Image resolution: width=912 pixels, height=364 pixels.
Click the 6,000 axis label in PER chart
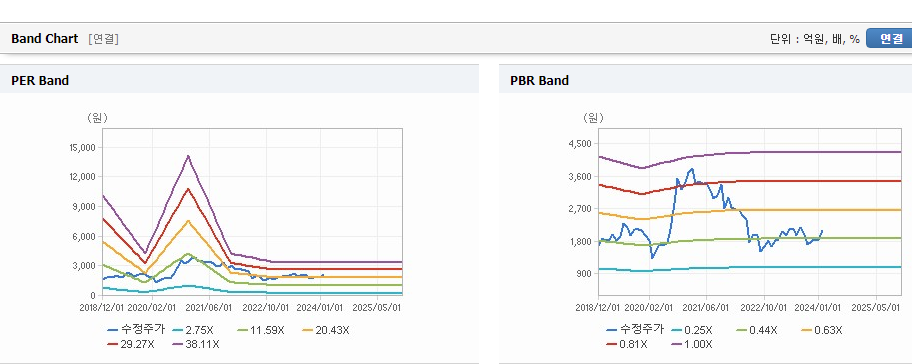(84, 237)
